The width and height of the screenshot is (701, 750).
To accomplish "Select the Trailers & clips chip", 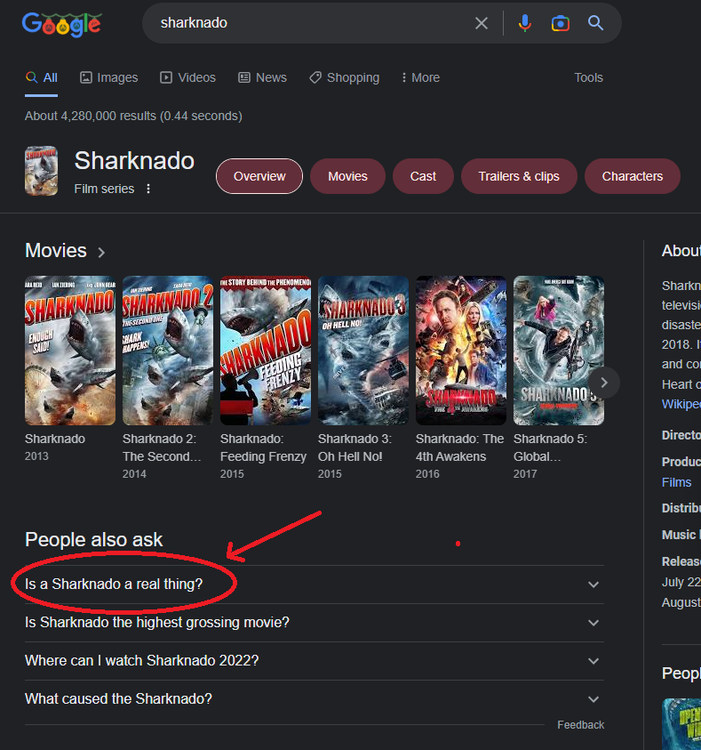I will pos(519,176).
